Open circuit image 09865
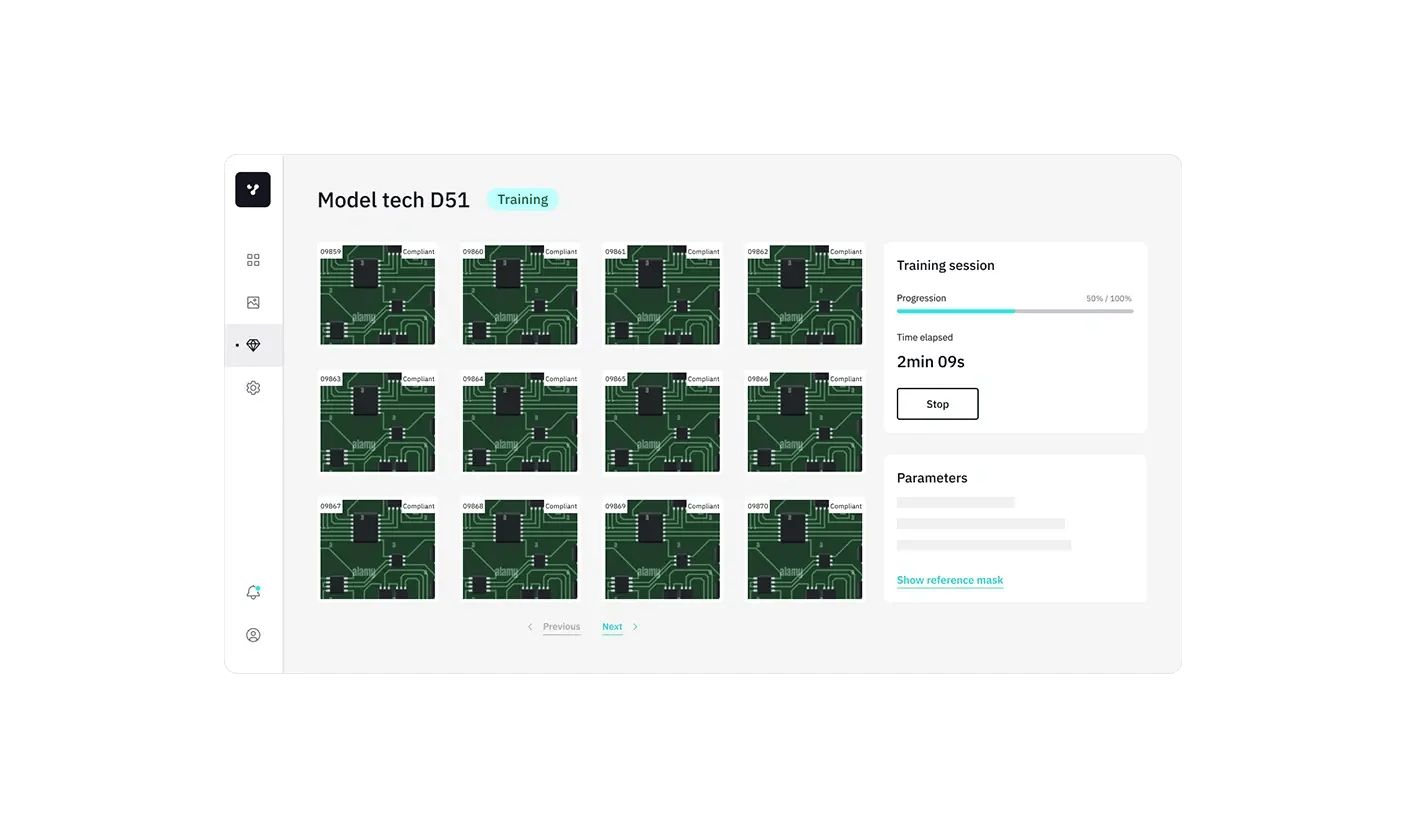 tap(662, 422)
